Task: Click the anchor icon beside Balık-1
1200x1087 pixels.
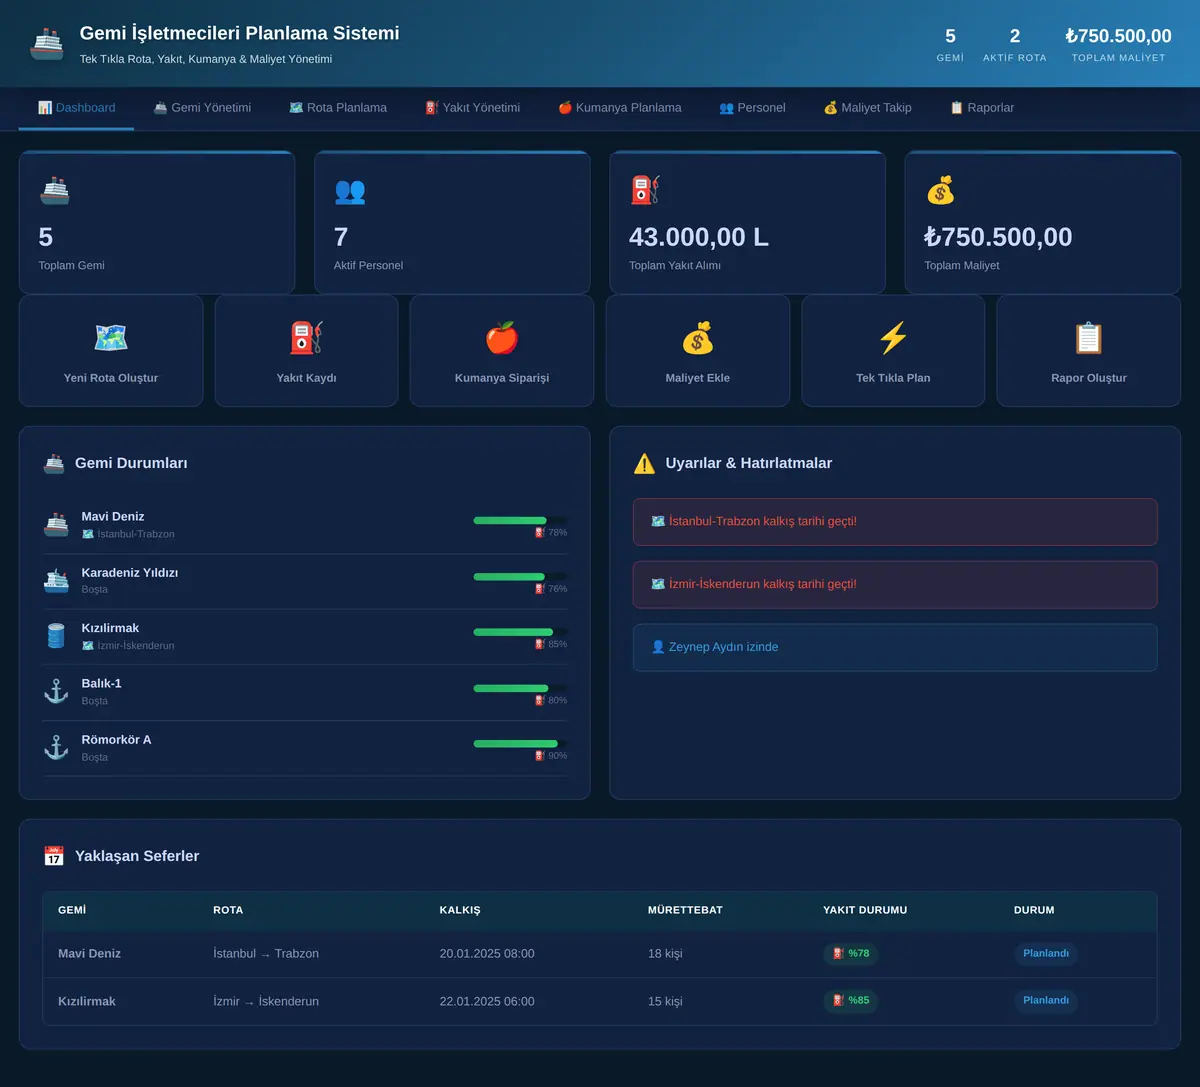Action: pos(56,691)
